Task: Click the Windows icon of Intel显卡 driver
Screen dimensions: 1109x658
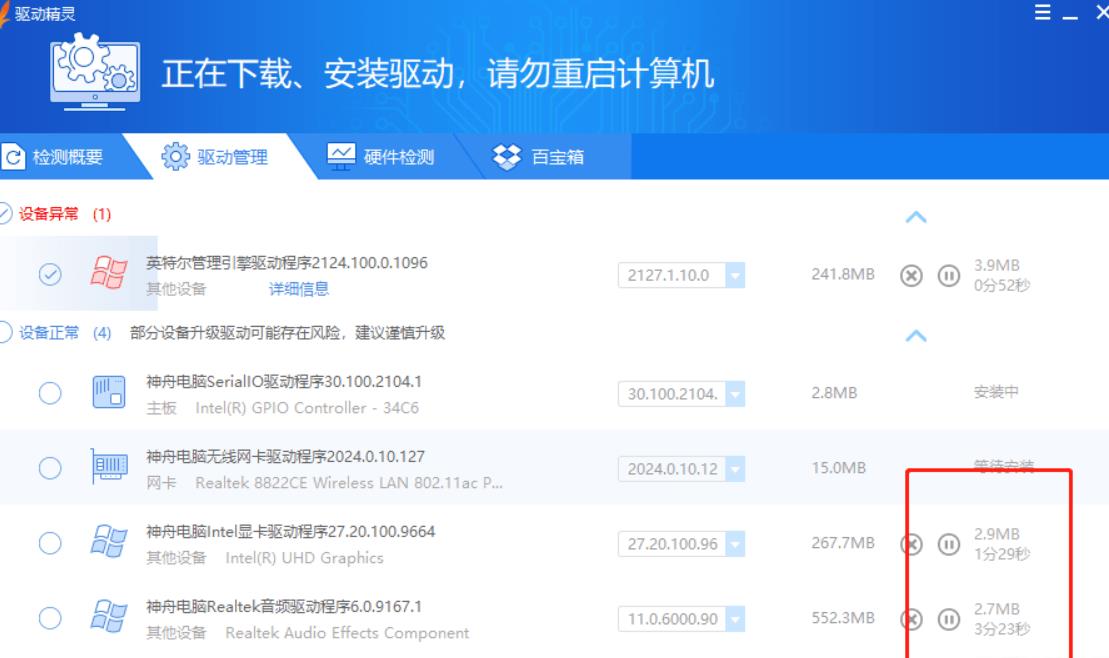Action: click(109, 542)
